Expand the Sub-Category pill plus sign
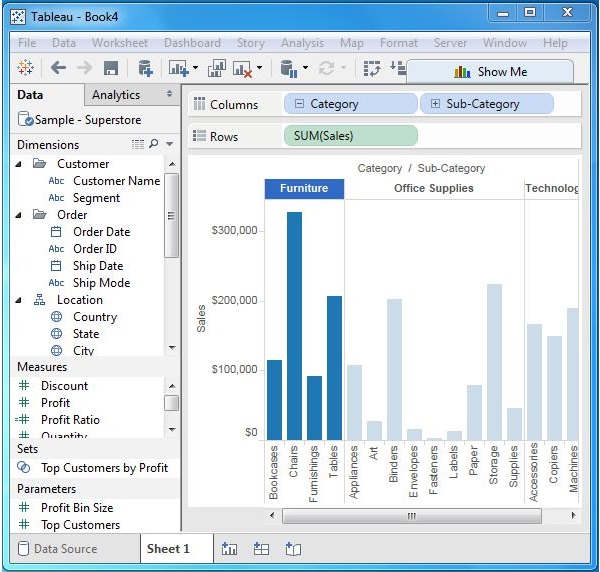This screenshot has width=600, height=572. tap(435, 104)
